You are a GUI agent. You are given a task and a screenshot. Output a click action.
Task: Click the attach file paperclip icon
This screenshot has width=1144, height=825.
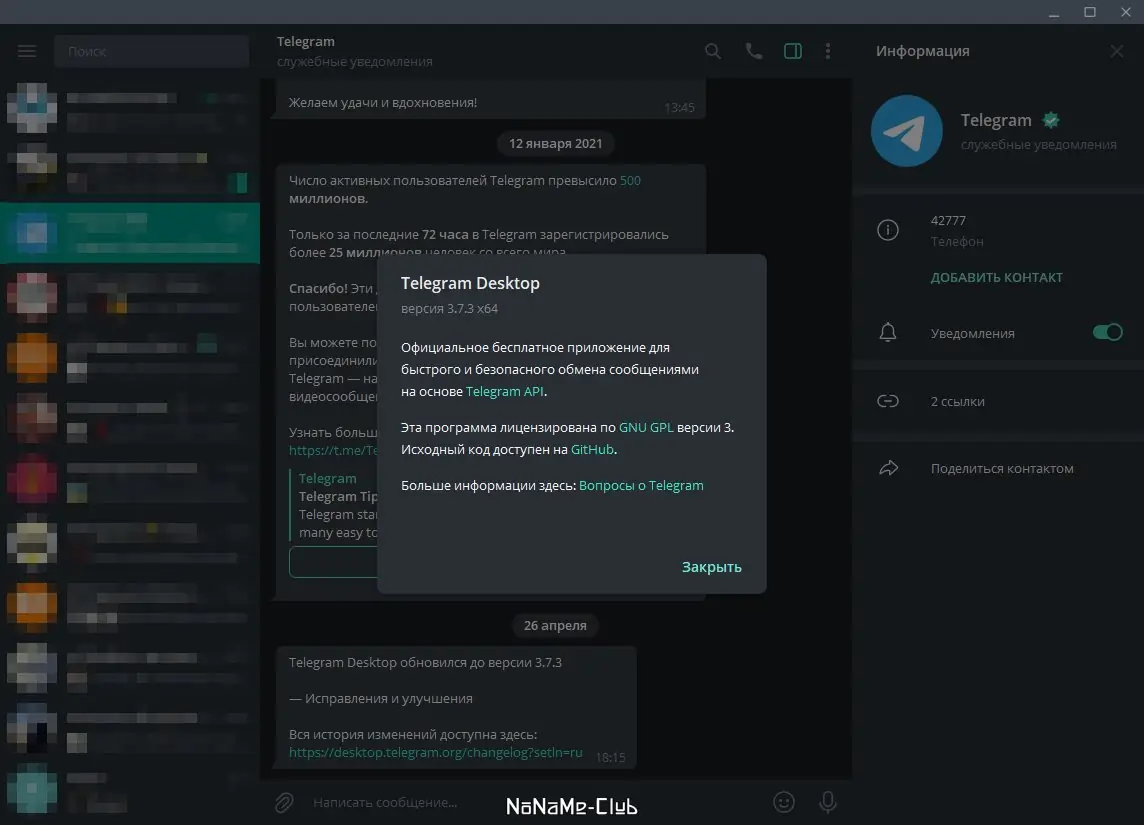284,802
